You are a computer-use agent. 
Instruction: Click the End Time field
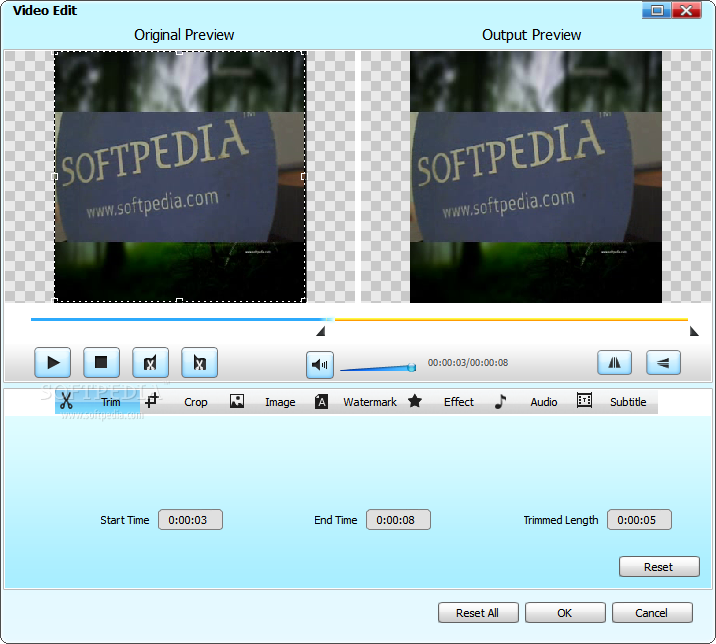(x=398, y=520)
